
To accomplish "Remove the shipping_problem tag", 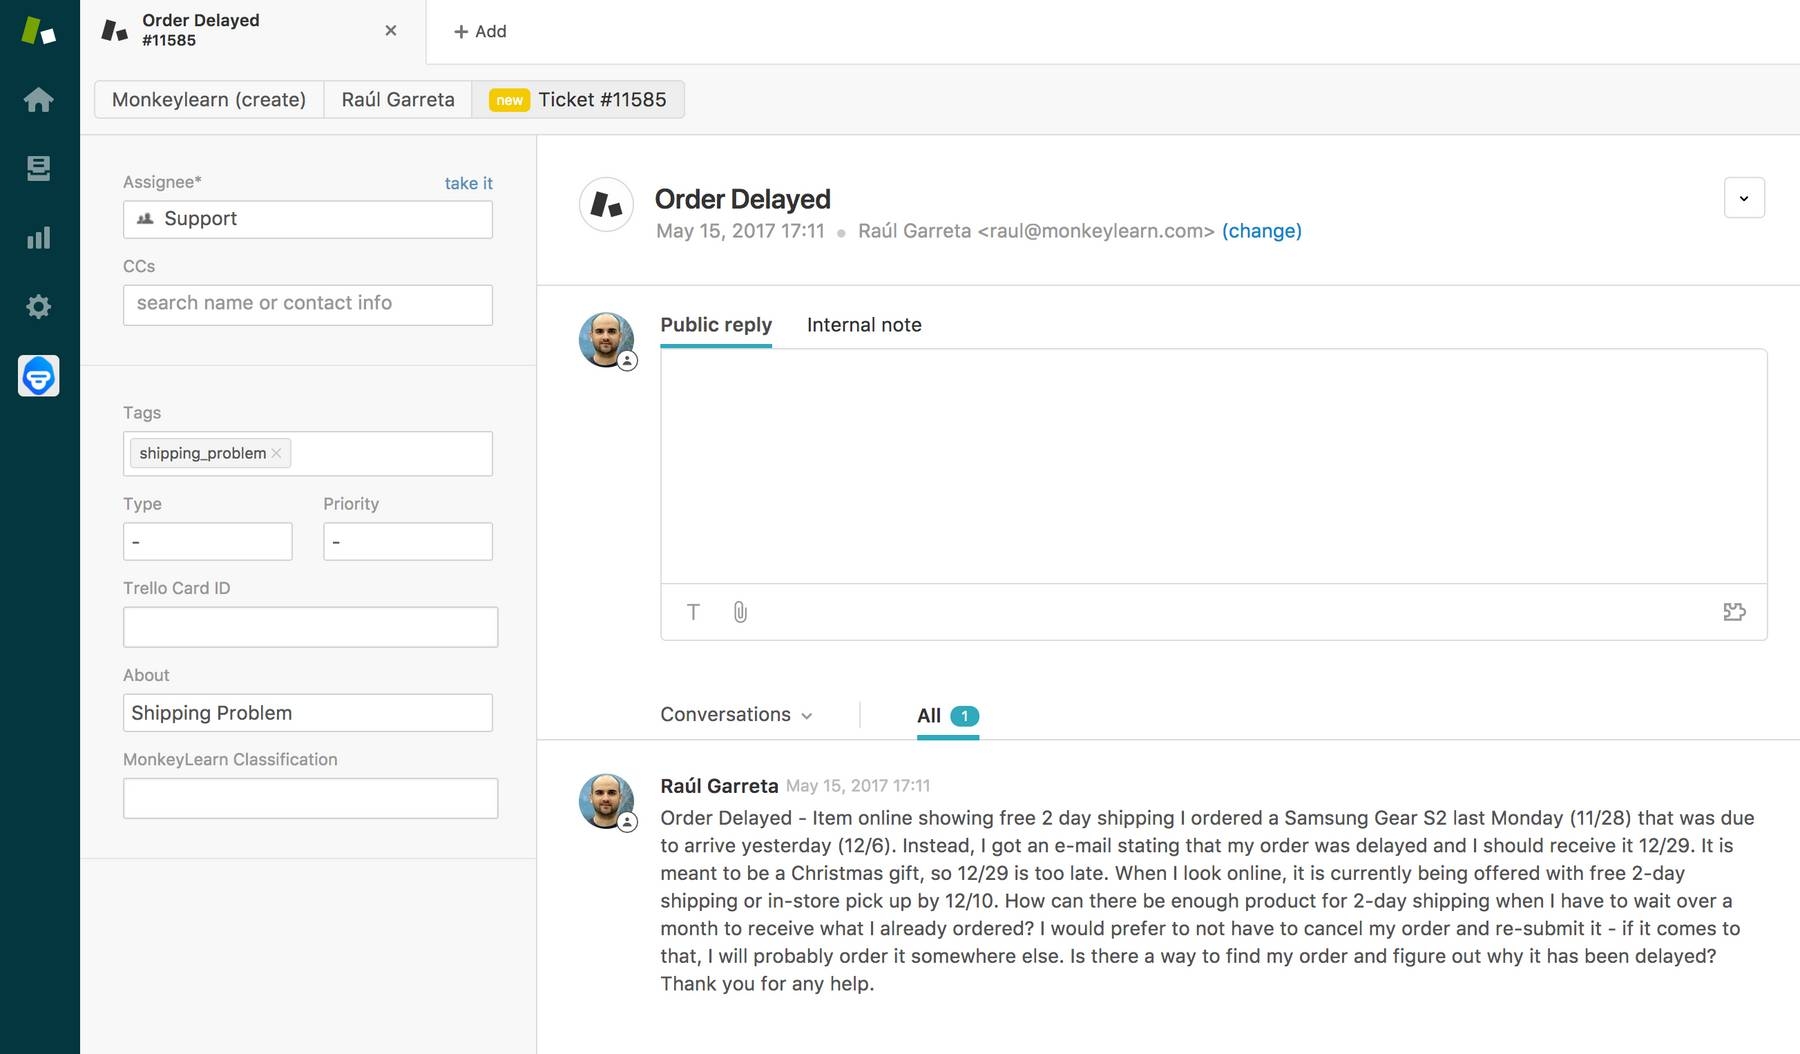I will click(x=277, y=454).
